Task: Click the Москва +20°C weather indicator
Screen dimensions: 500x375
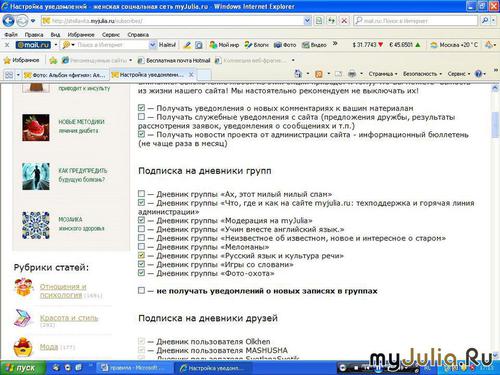Action: click(x=454, y=45)
